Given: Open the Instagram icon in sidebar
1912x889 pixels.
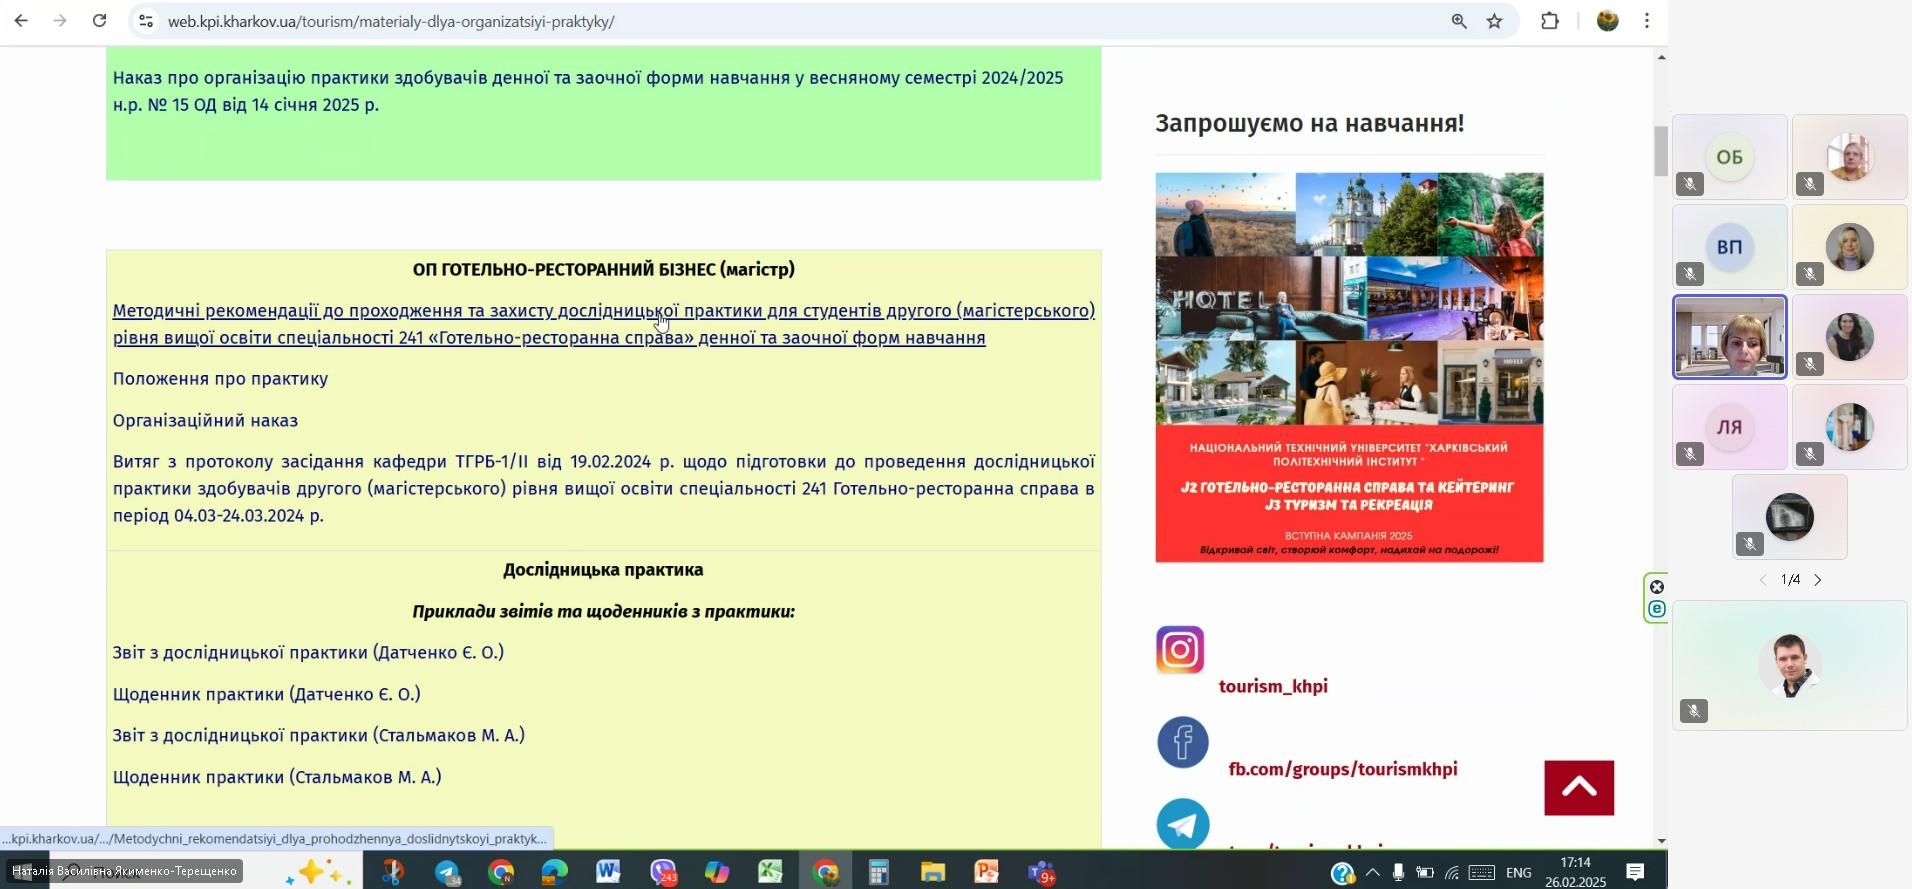Looking at the screenshot, I should tap(1180, 650).
